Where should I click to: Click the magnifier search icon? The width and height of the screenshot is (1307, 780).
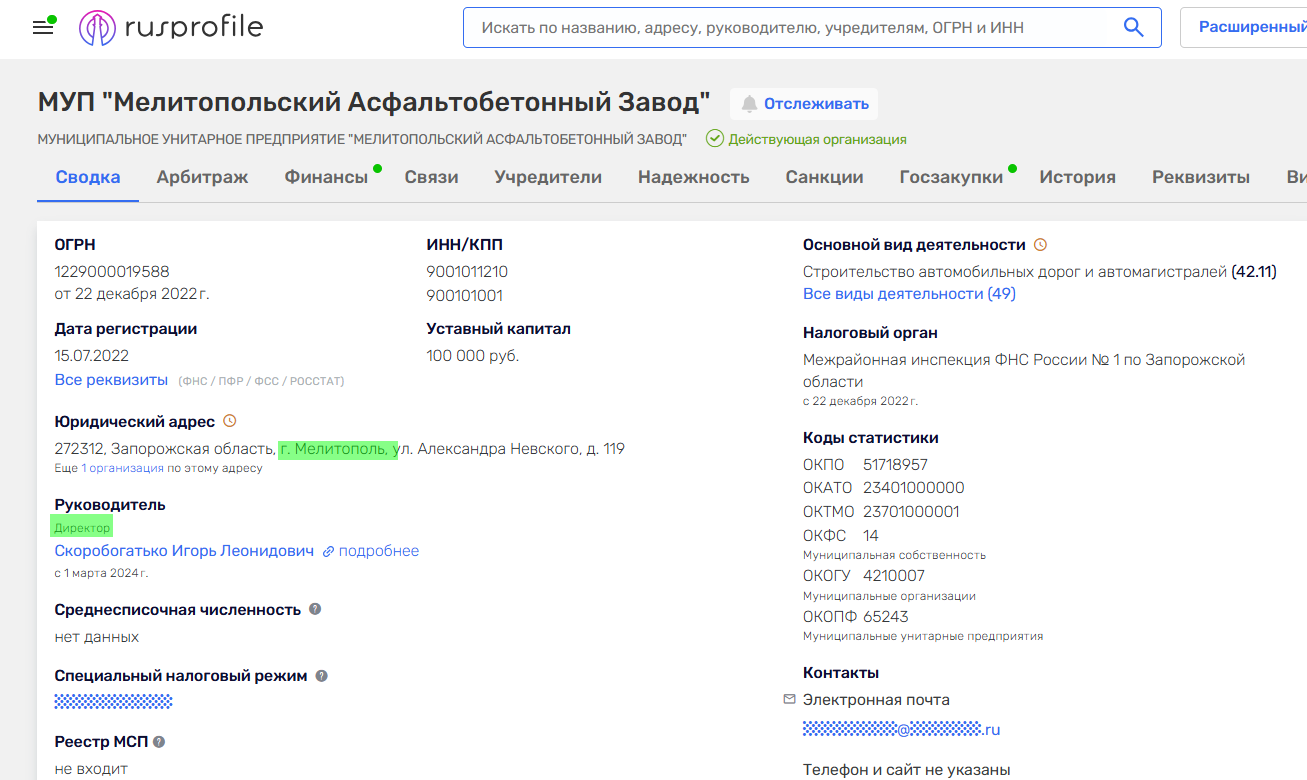1133,28
